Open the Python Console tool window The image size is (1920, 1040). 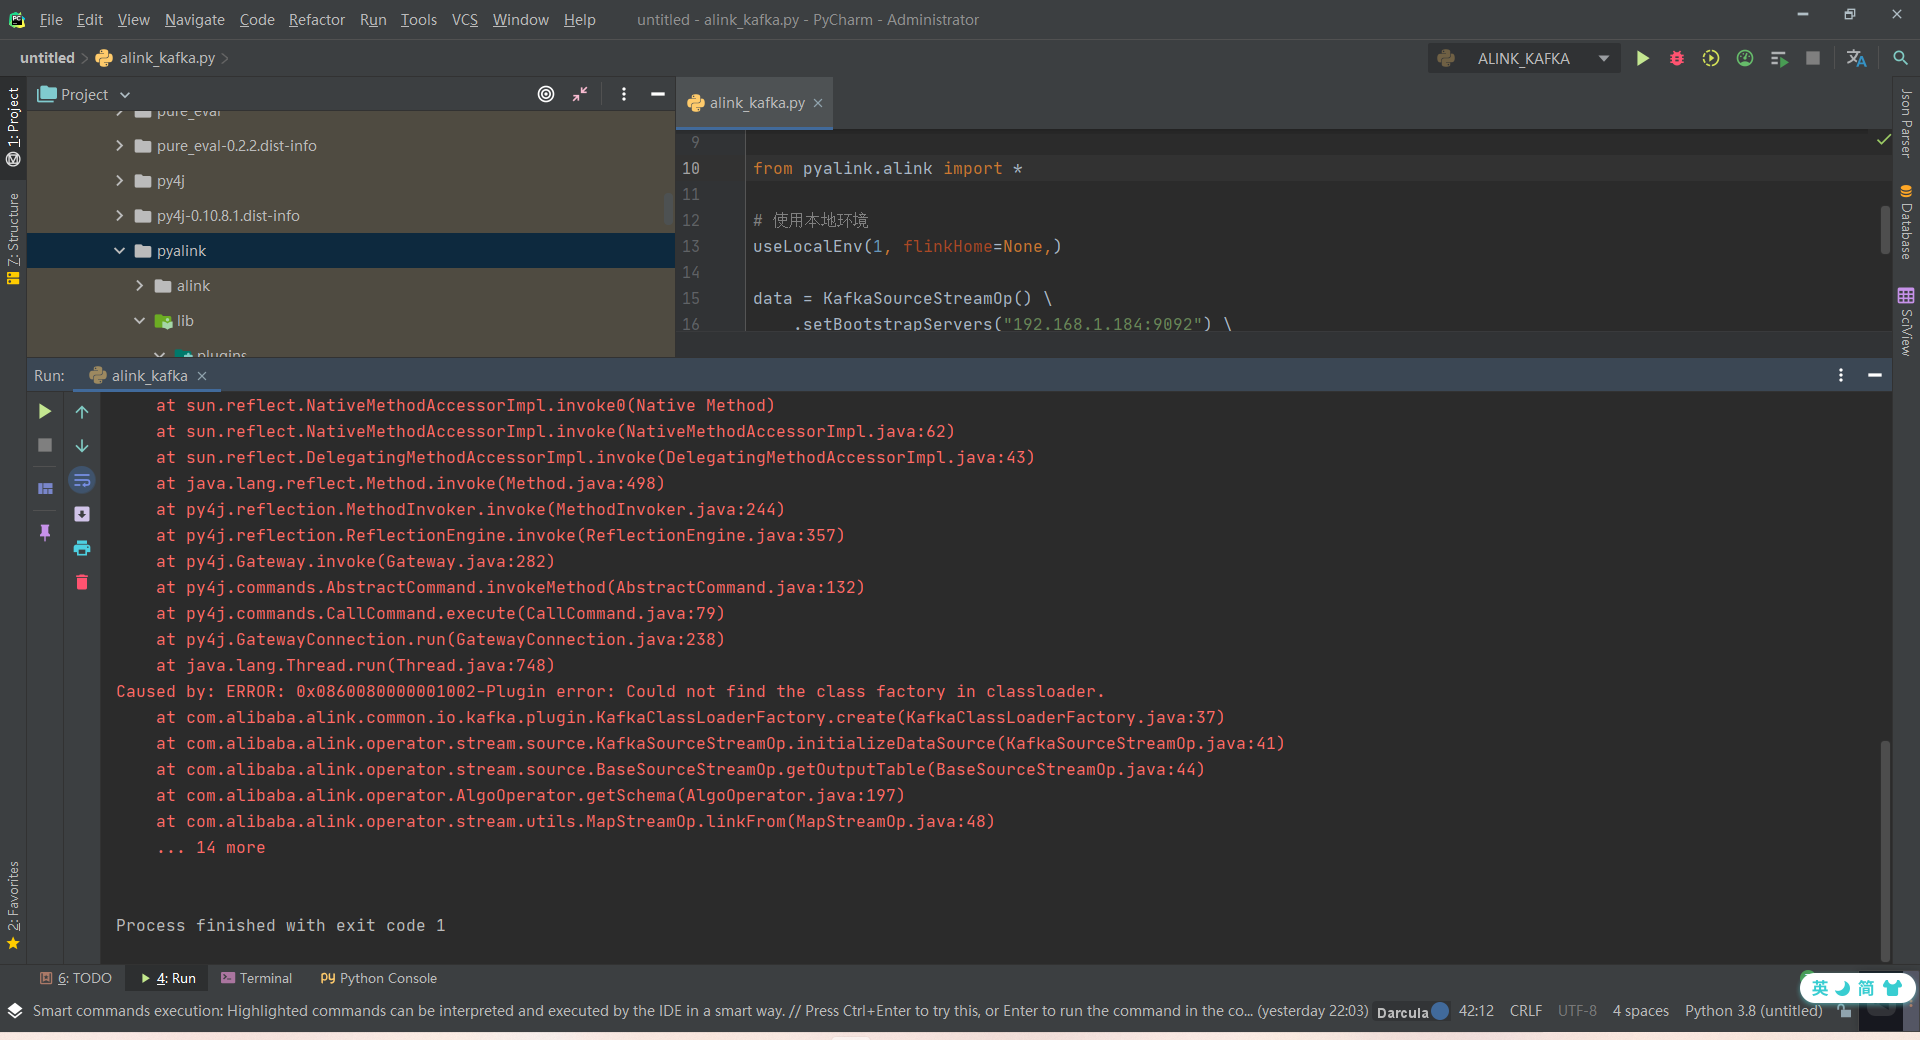tap(378, 978)
